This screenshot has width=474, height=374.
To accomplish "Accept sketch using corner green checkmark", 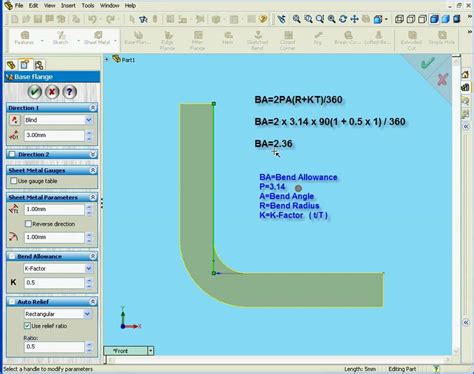I will tap(428, 63).
